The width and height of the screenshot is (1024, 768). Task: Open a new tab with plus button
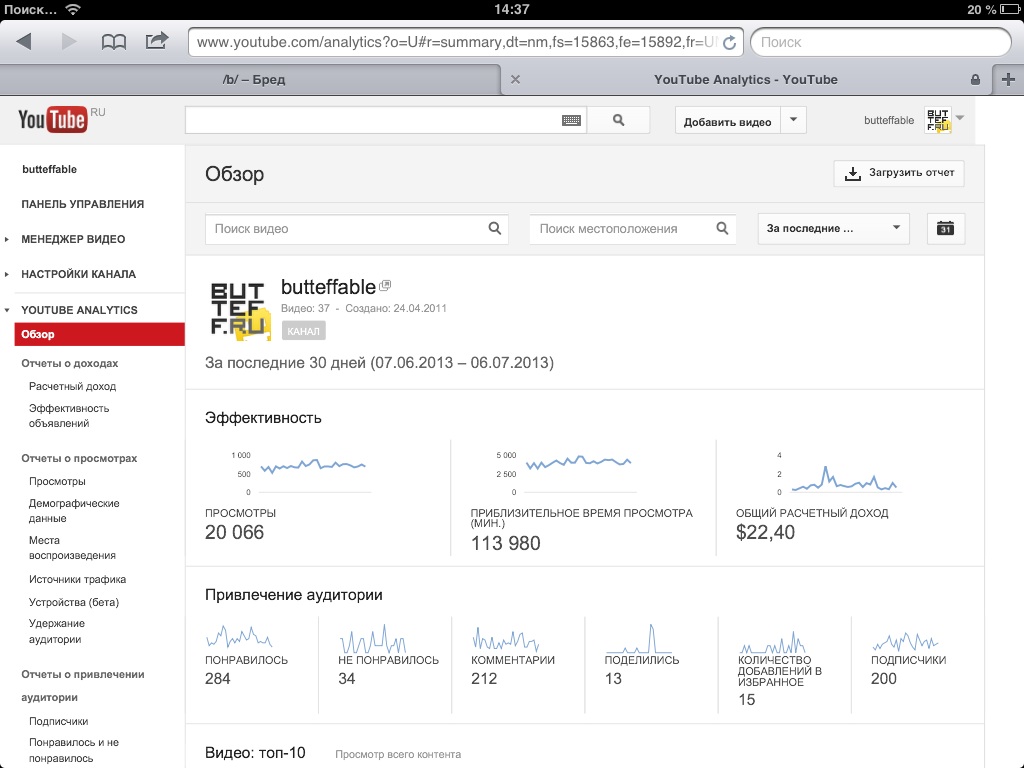(x=1008, y=80)
